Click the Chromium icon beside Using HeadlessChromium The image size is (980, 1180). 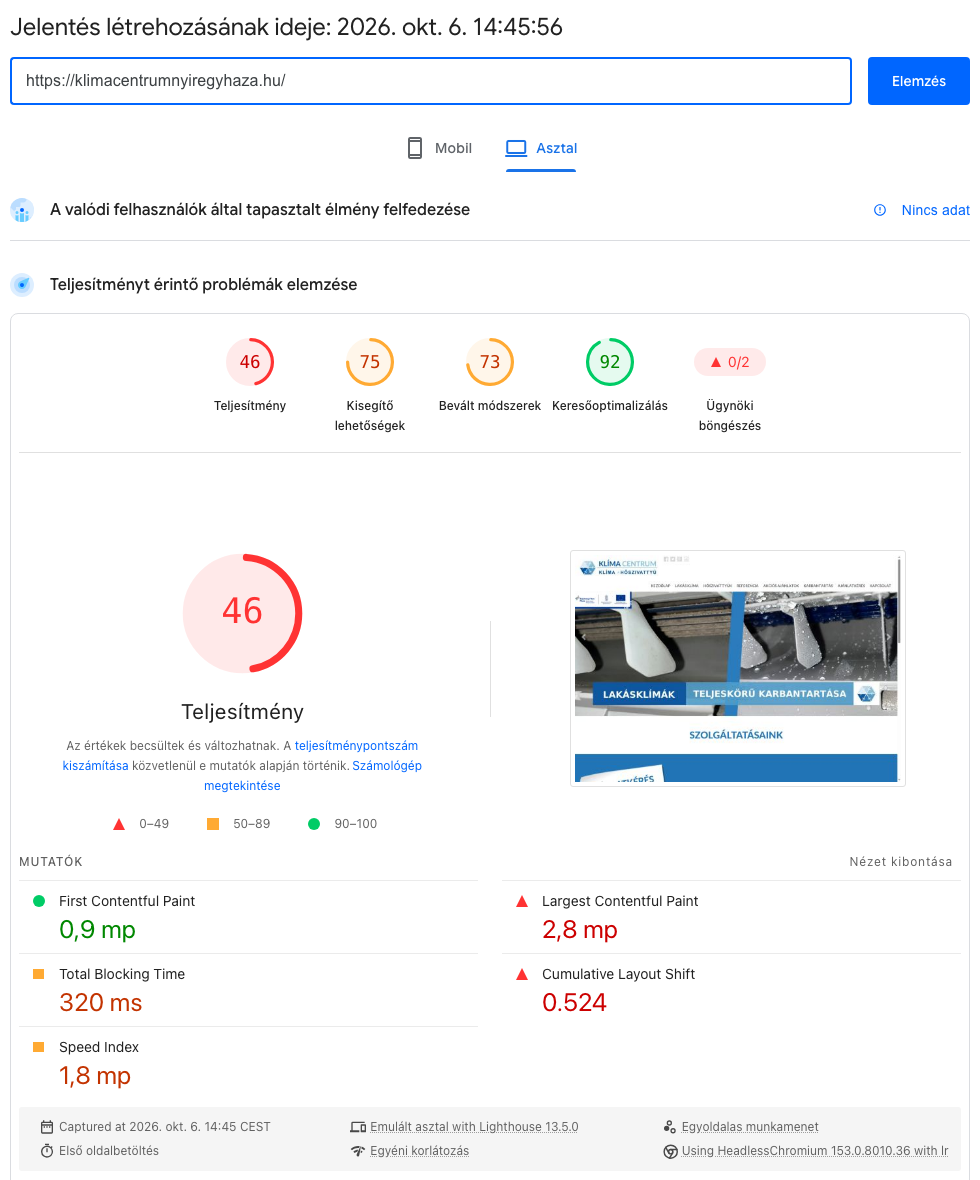[x=670, y=1151]
